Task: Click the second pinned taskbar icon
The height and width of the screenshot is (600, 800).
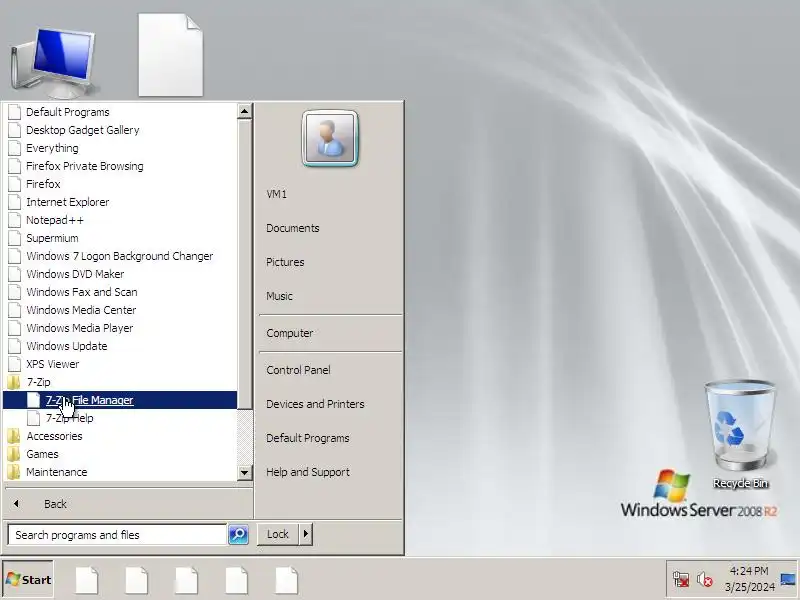Action: [137, 580]
